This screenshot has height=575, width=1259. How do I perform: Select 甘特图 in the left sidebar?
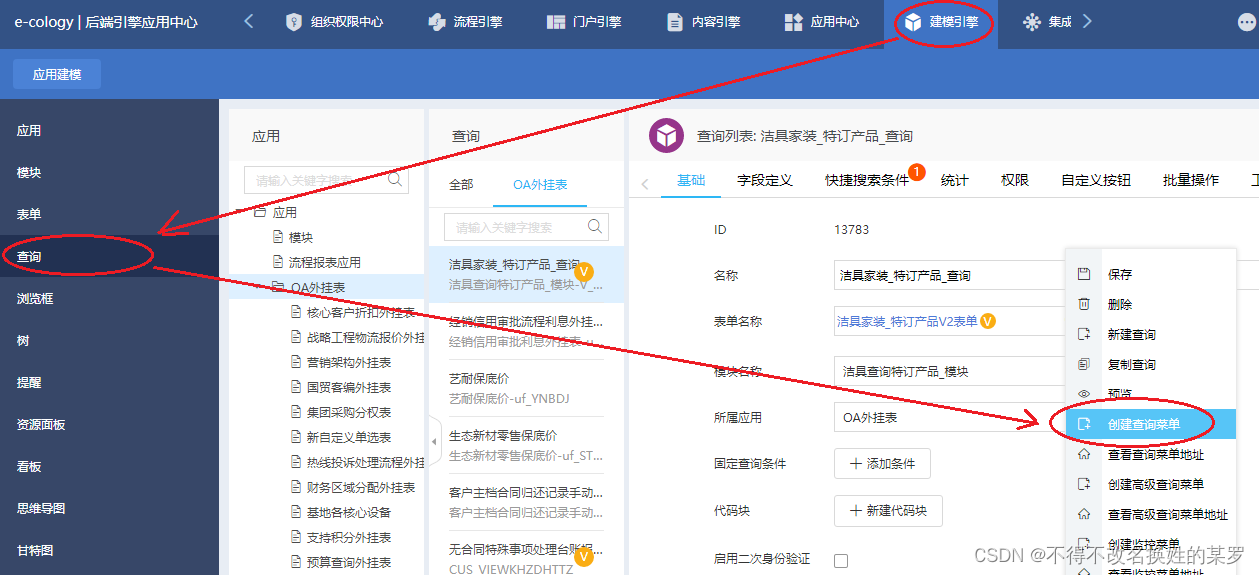coord(109,551)
